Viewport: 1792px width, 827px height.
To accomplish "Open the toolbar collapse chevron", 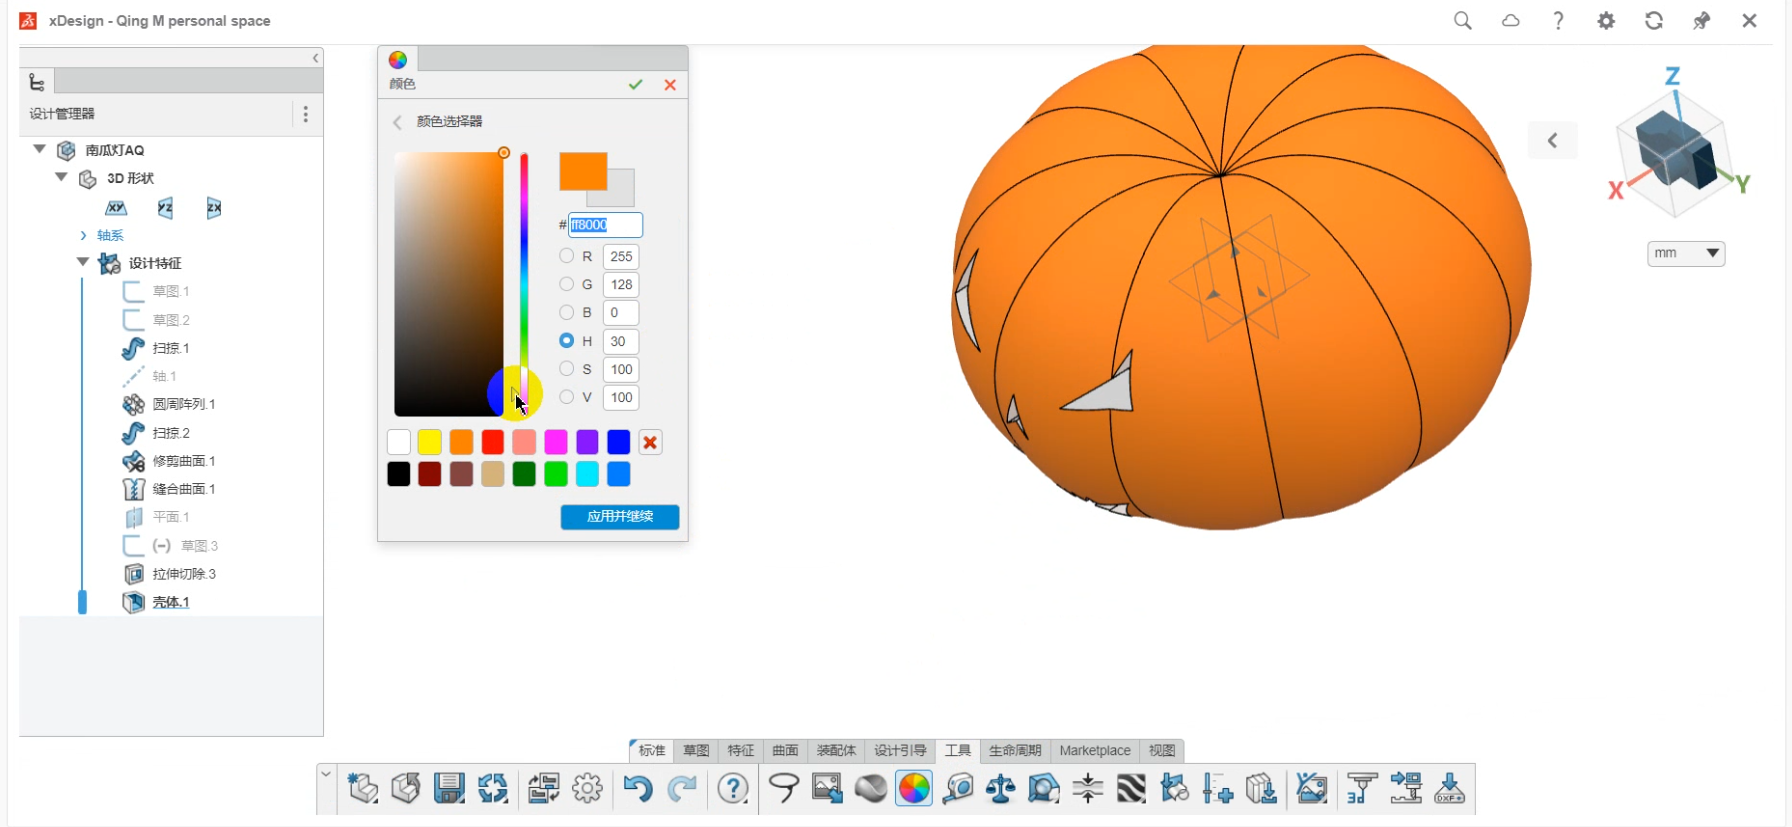I will [326, 774].
